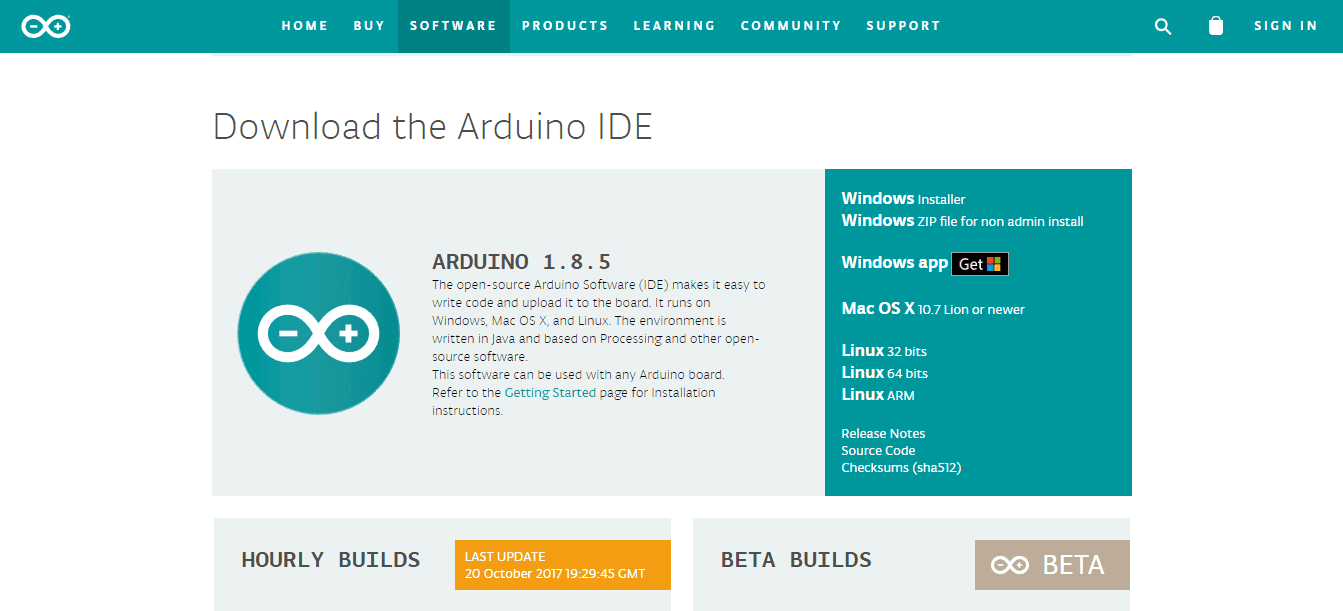The width and height of the screenshot is (1343, 611).
Task: Click the BETA BUILDS heading
Action: tap(796, 560)
